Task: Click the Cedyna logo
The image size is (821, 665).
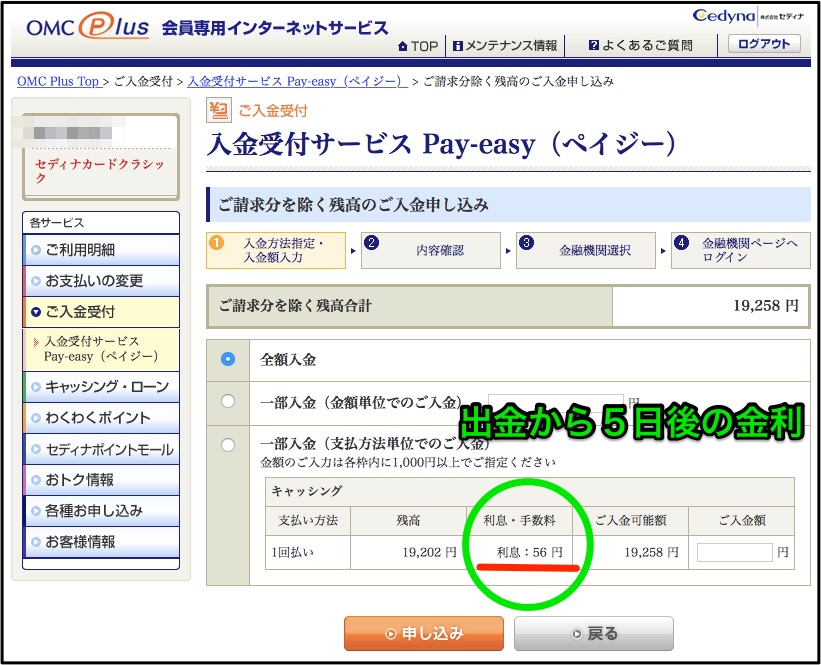Action: tap(724, 16)
